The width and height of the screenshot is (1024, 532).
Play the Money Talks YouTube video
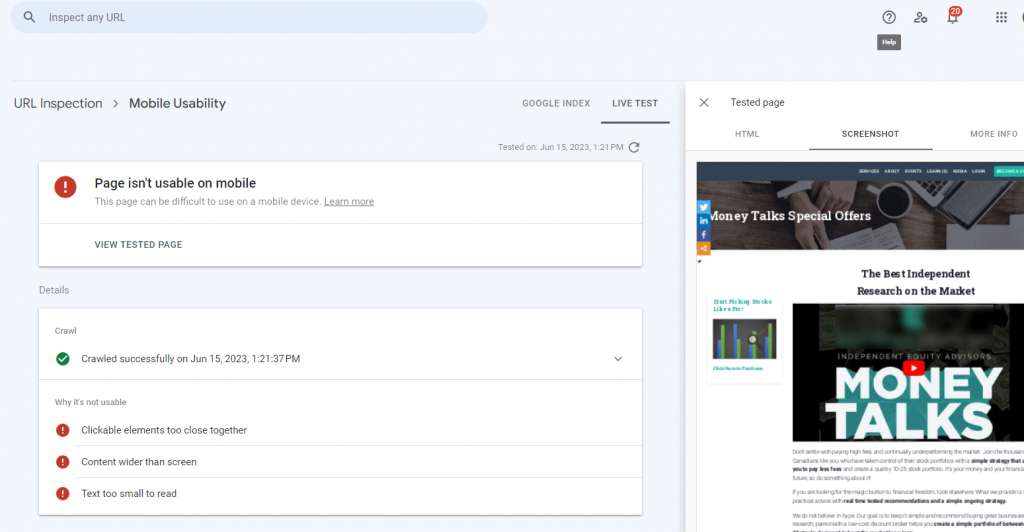coord(914,368)
